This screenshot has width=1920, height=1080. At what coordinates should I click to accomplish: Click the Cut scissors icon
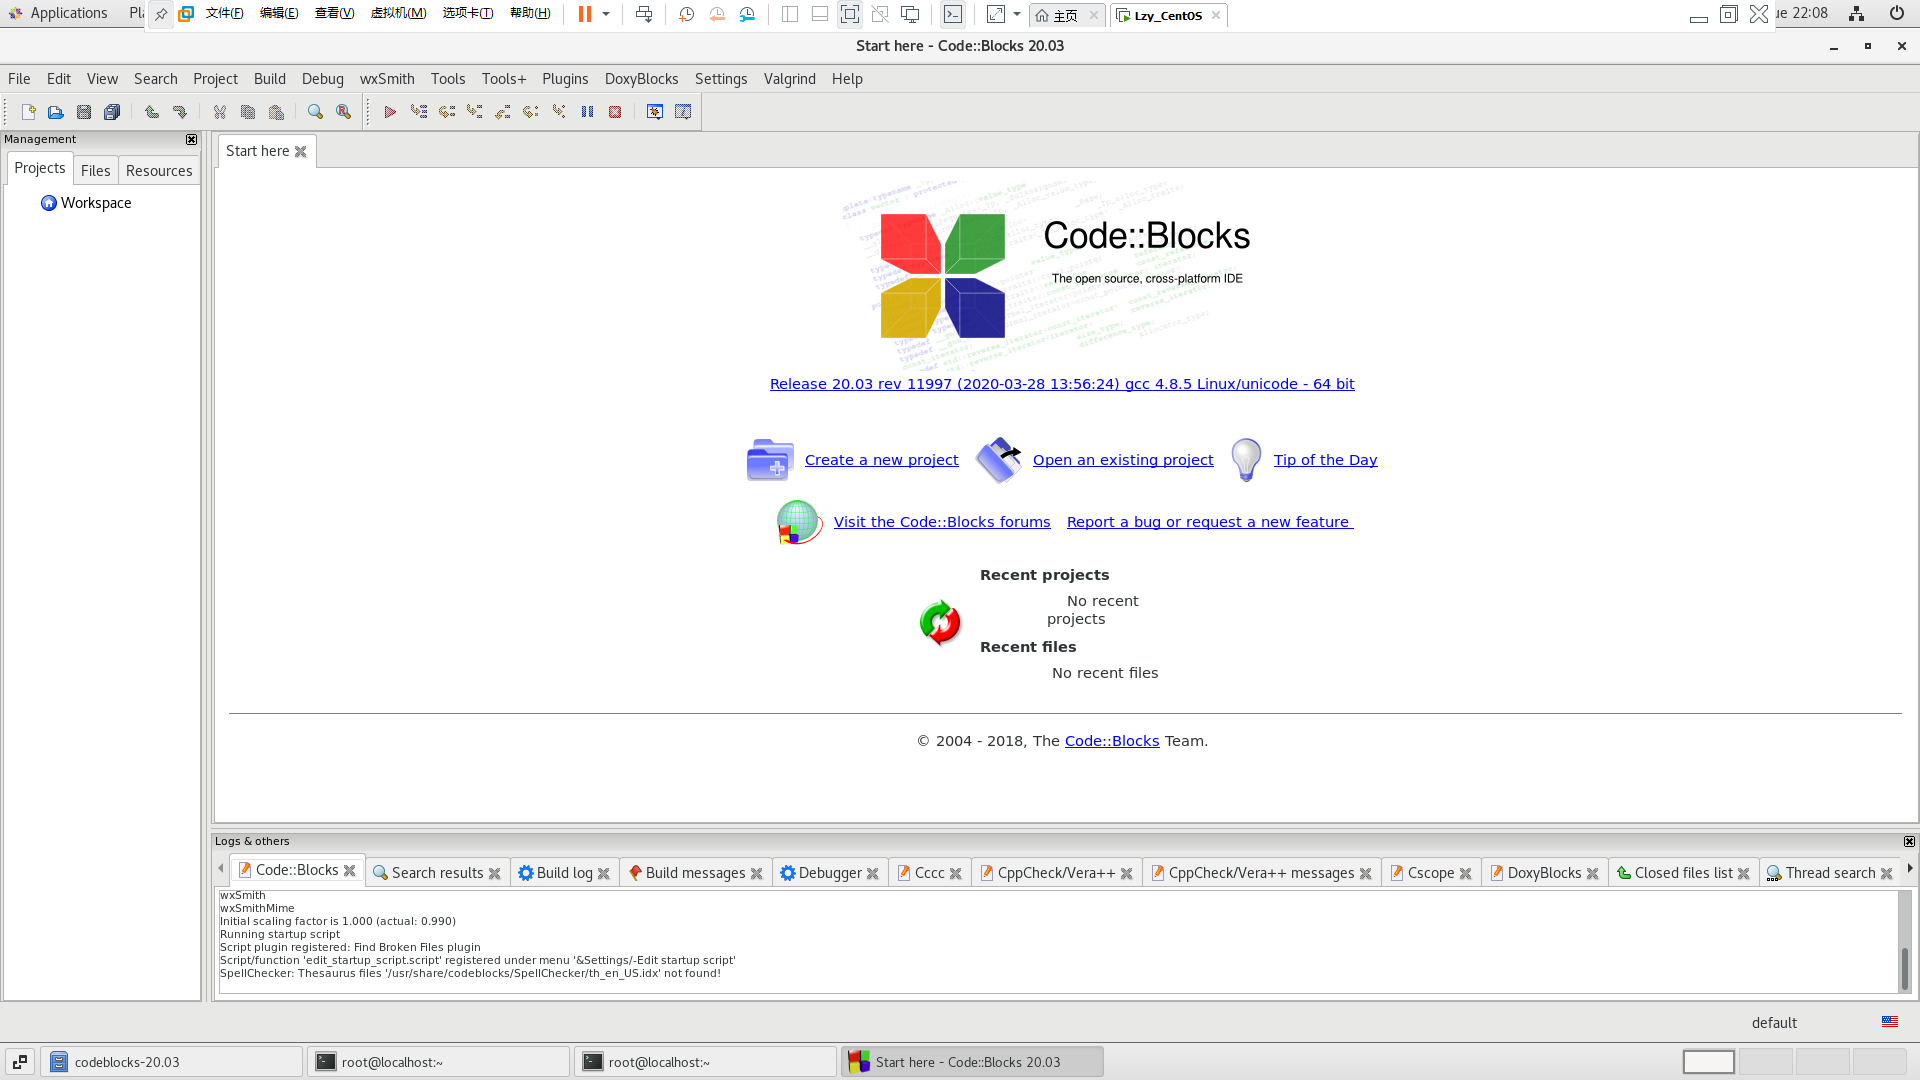220,112
